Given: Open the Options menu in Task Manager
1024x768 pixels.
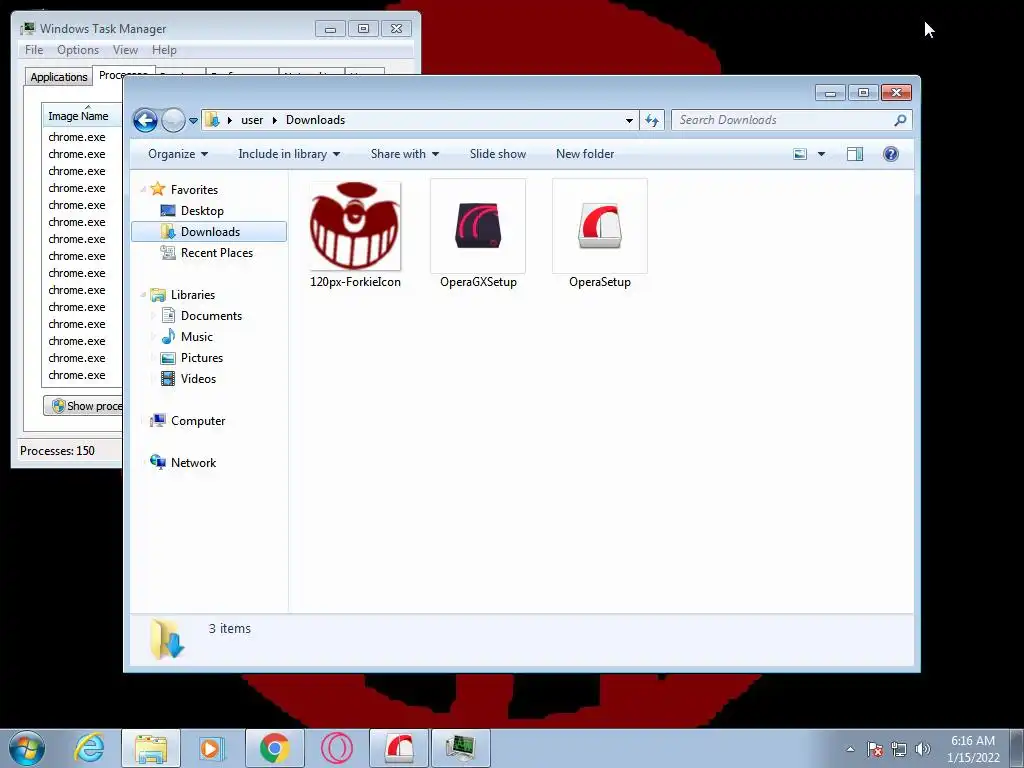Looking at the screenshot, I should pyautogui.click(x=78, y=50).
